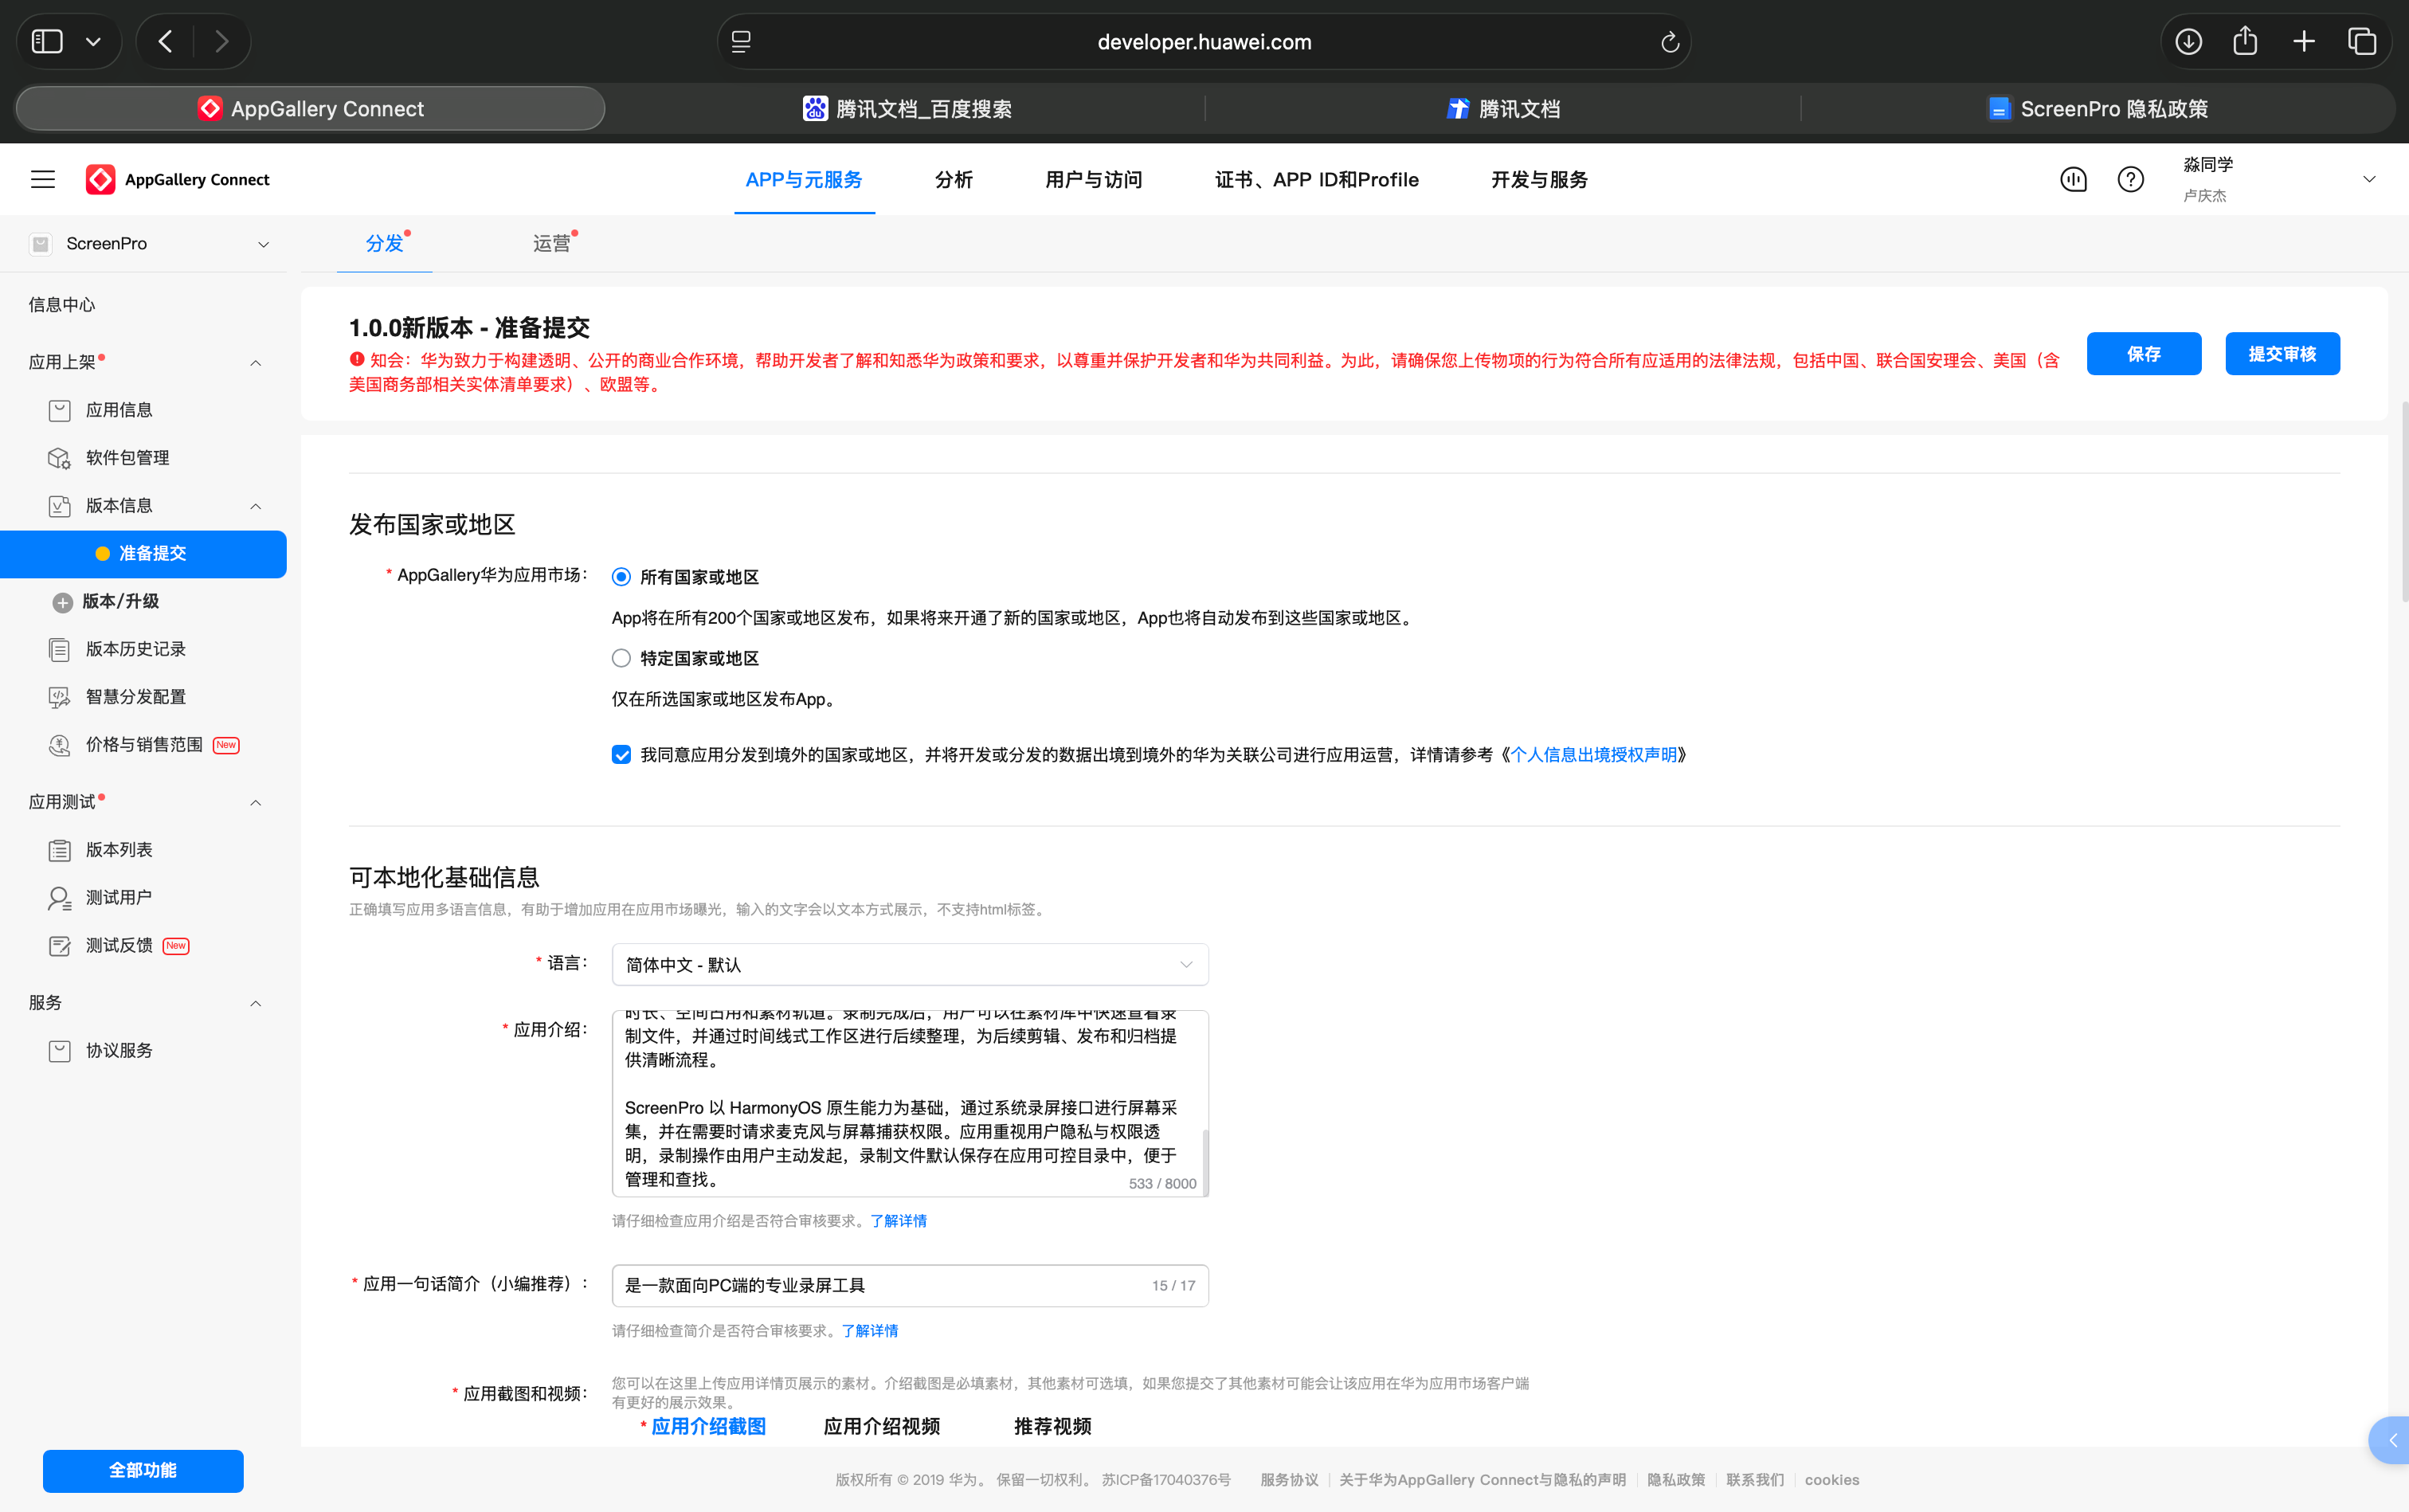
Task: Open 价格与销售范围 sidebar item
Action: [x=143, y=744]
